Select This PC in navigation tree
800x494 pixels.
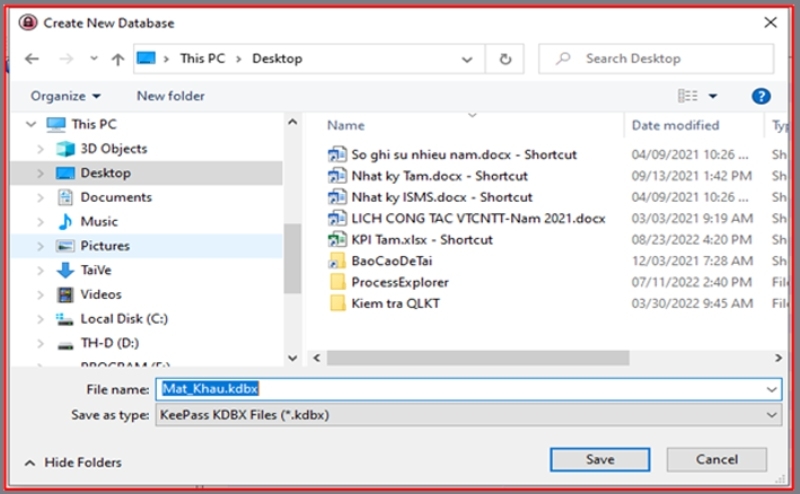pyautogui.click(x=94, y=124)
